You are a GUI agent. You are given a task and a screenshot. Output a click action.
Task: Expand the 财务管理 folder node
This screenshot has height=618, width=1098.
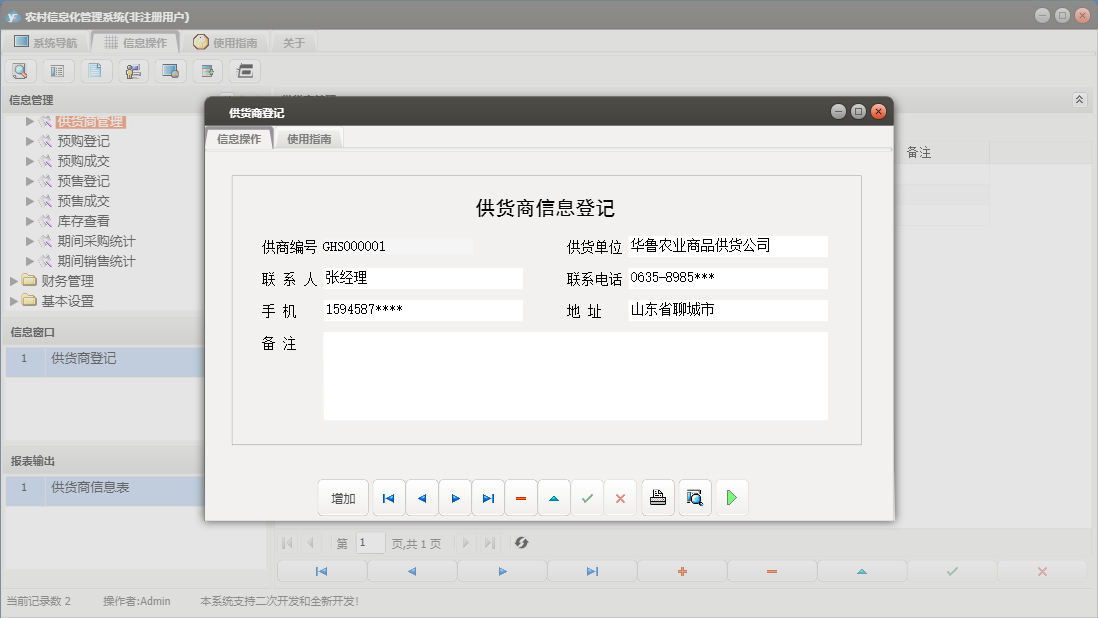(x=14, y=281)
